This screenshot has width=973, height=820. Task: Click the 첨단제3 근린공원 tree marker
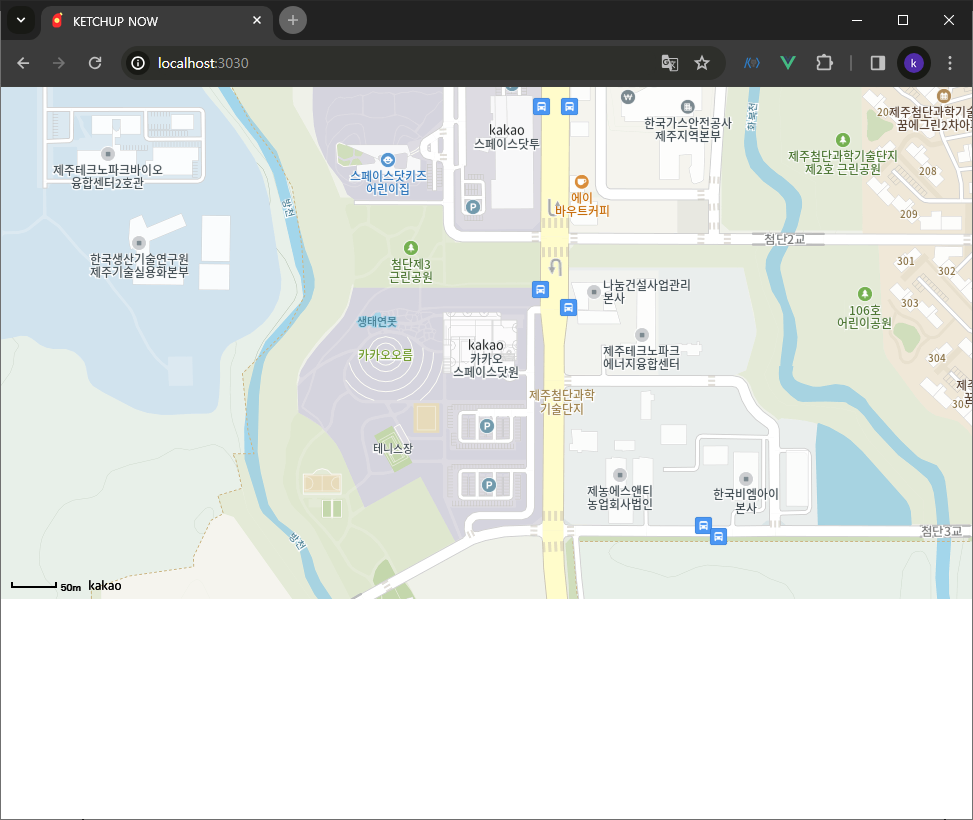pyautogui.click(x=411, y=248)
